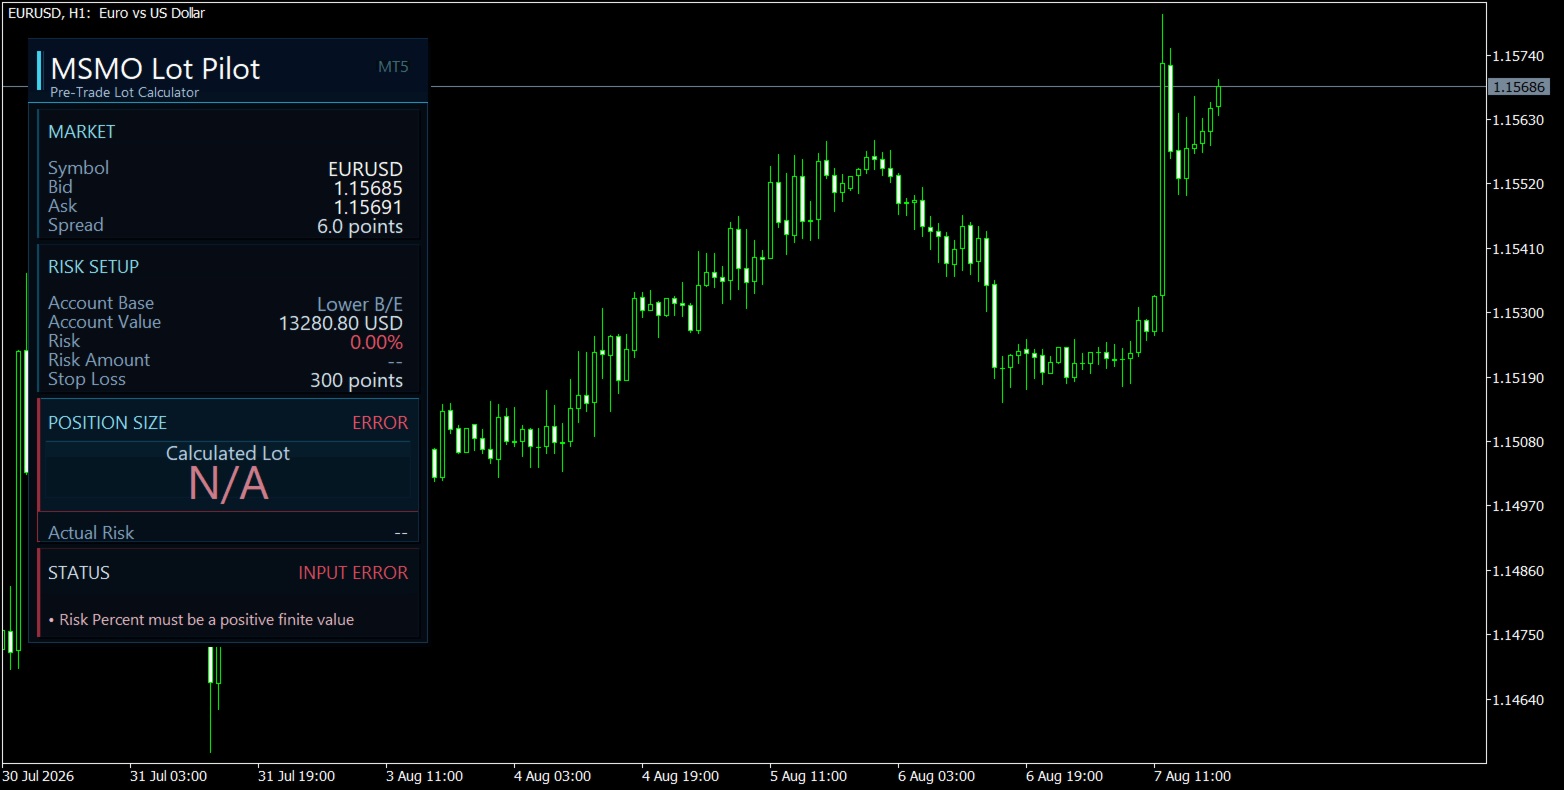1564x790 pixels.
Task: Click the Account Base label
Action: pos(101,303)
